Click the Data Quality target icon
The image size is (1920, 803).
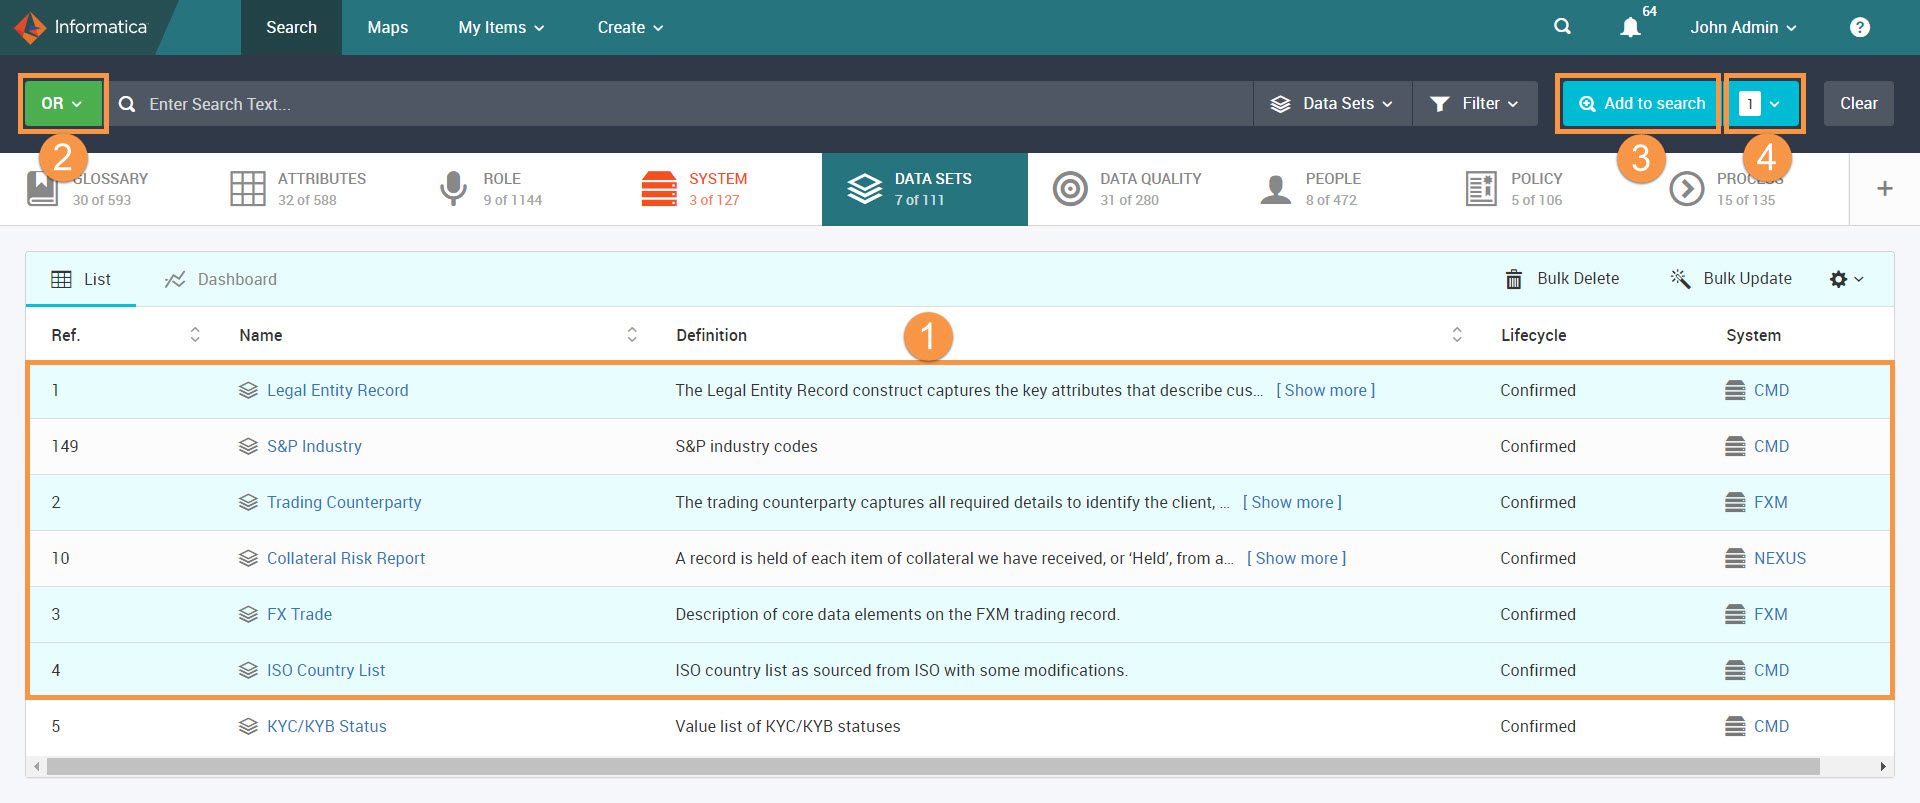(1070, 188)
